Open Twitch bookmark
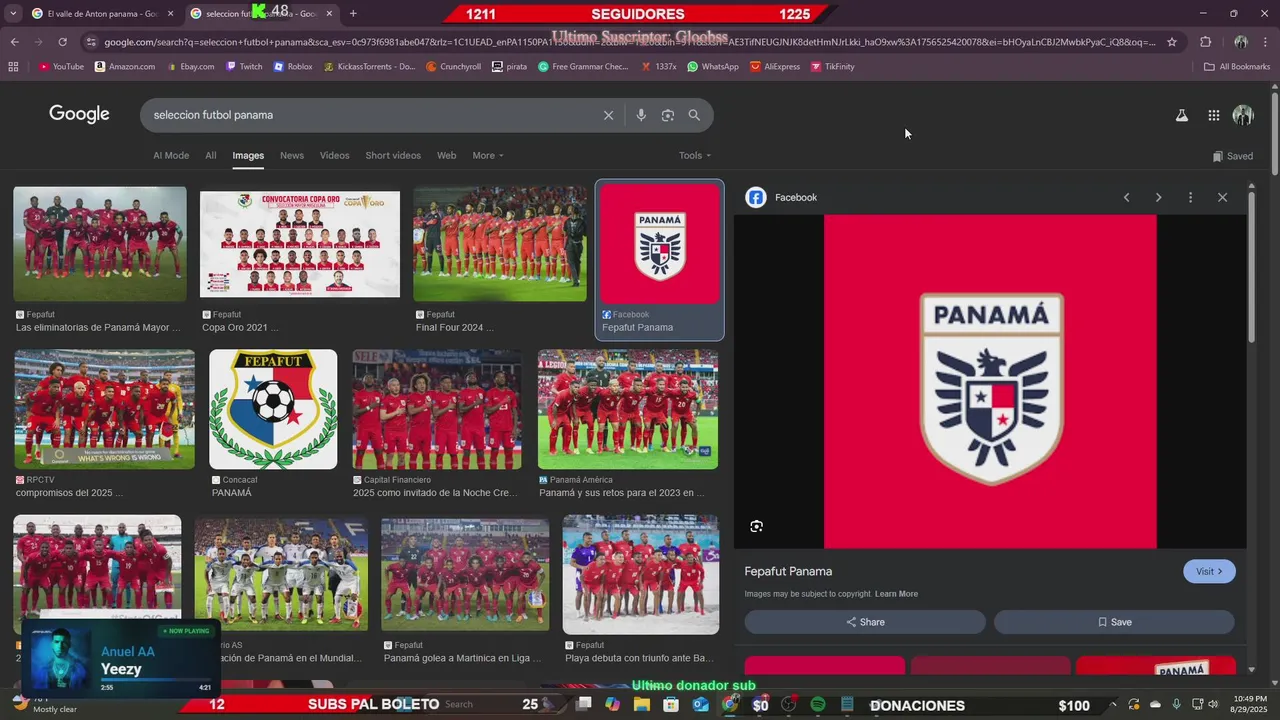Image resolution: width=1280 pixels, height=720 pixels. [244, 67]
